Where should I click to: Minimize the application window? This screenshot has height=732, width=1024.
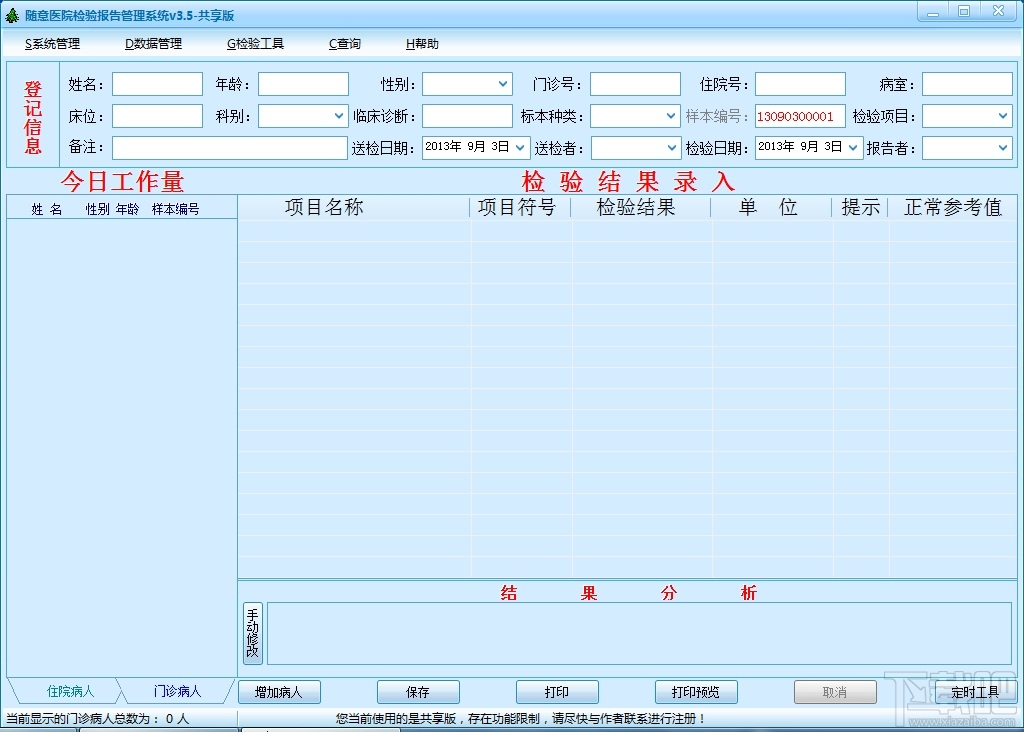[x=933, y=12]
